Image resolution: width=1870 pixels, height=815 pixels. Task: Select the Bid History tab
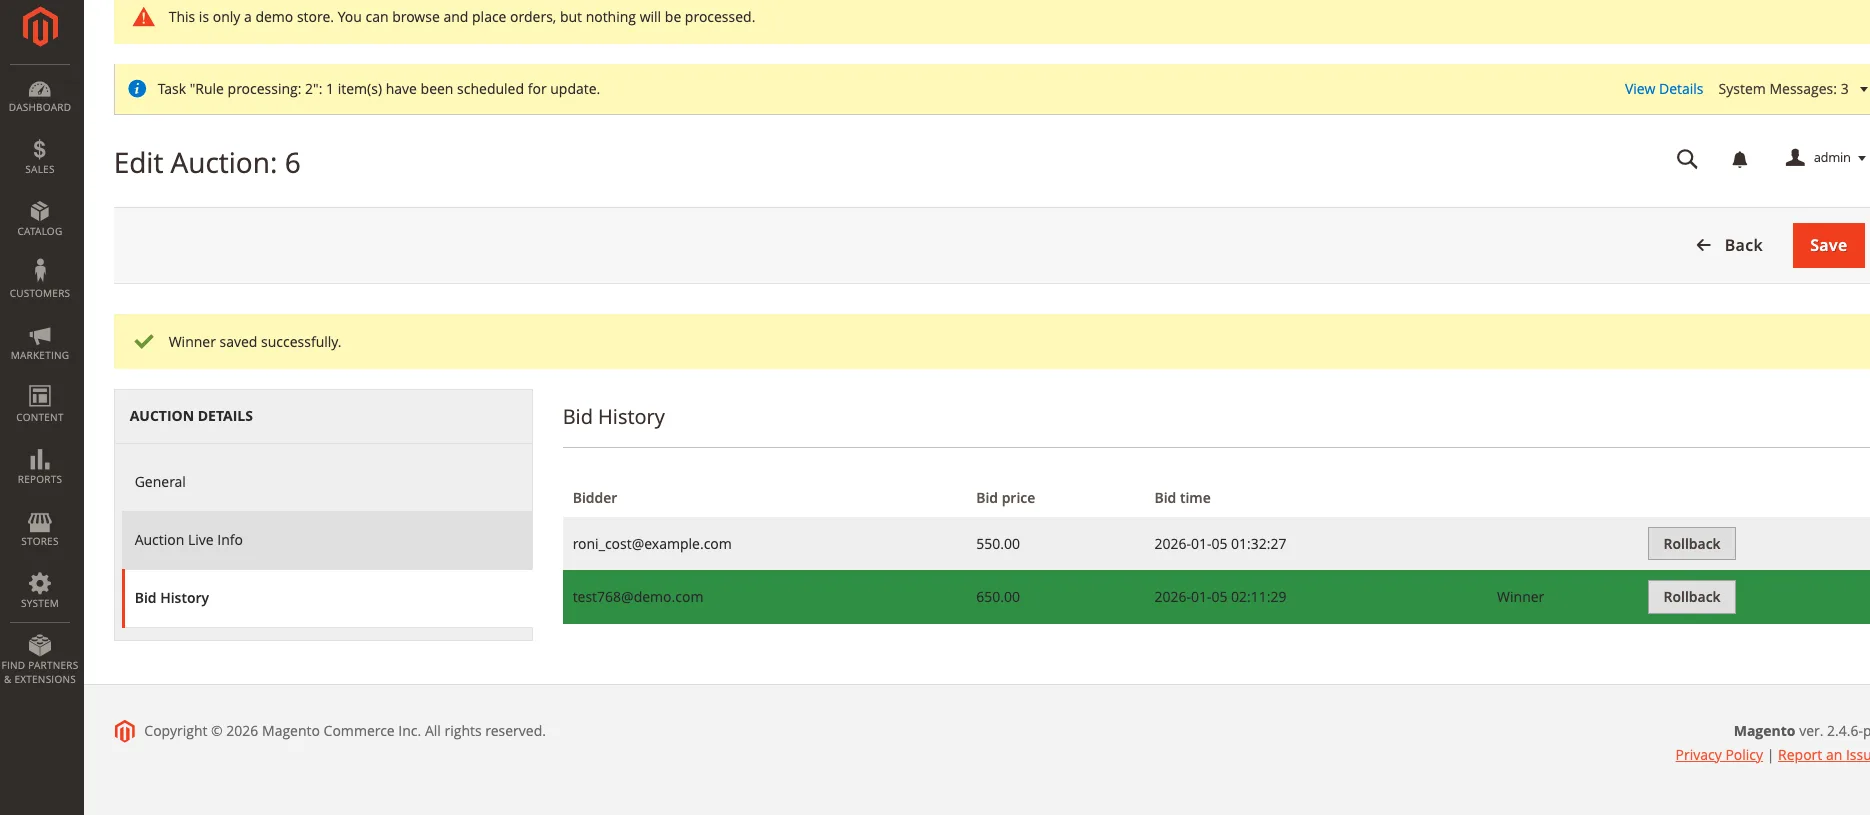(x=327, y=598)
